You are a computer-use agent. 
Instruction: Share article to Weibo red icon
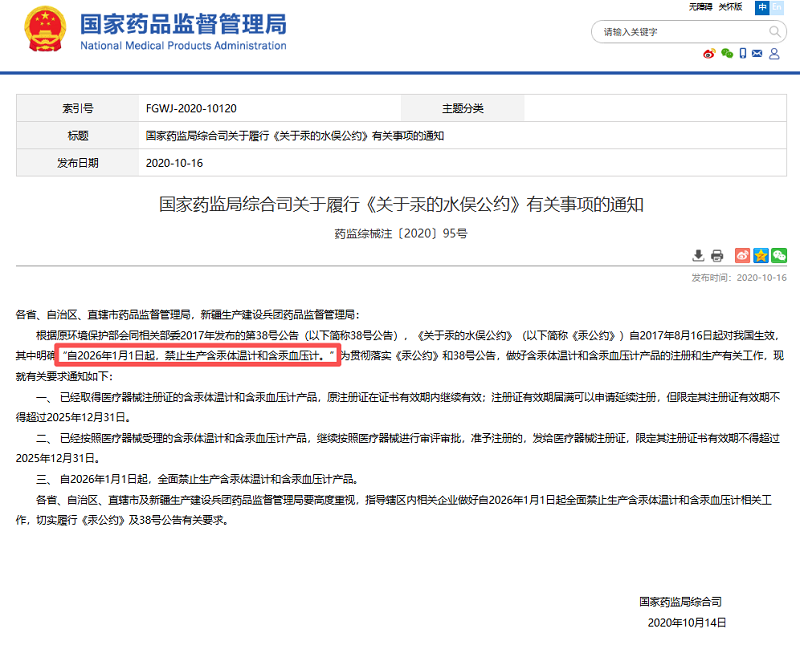742,255
